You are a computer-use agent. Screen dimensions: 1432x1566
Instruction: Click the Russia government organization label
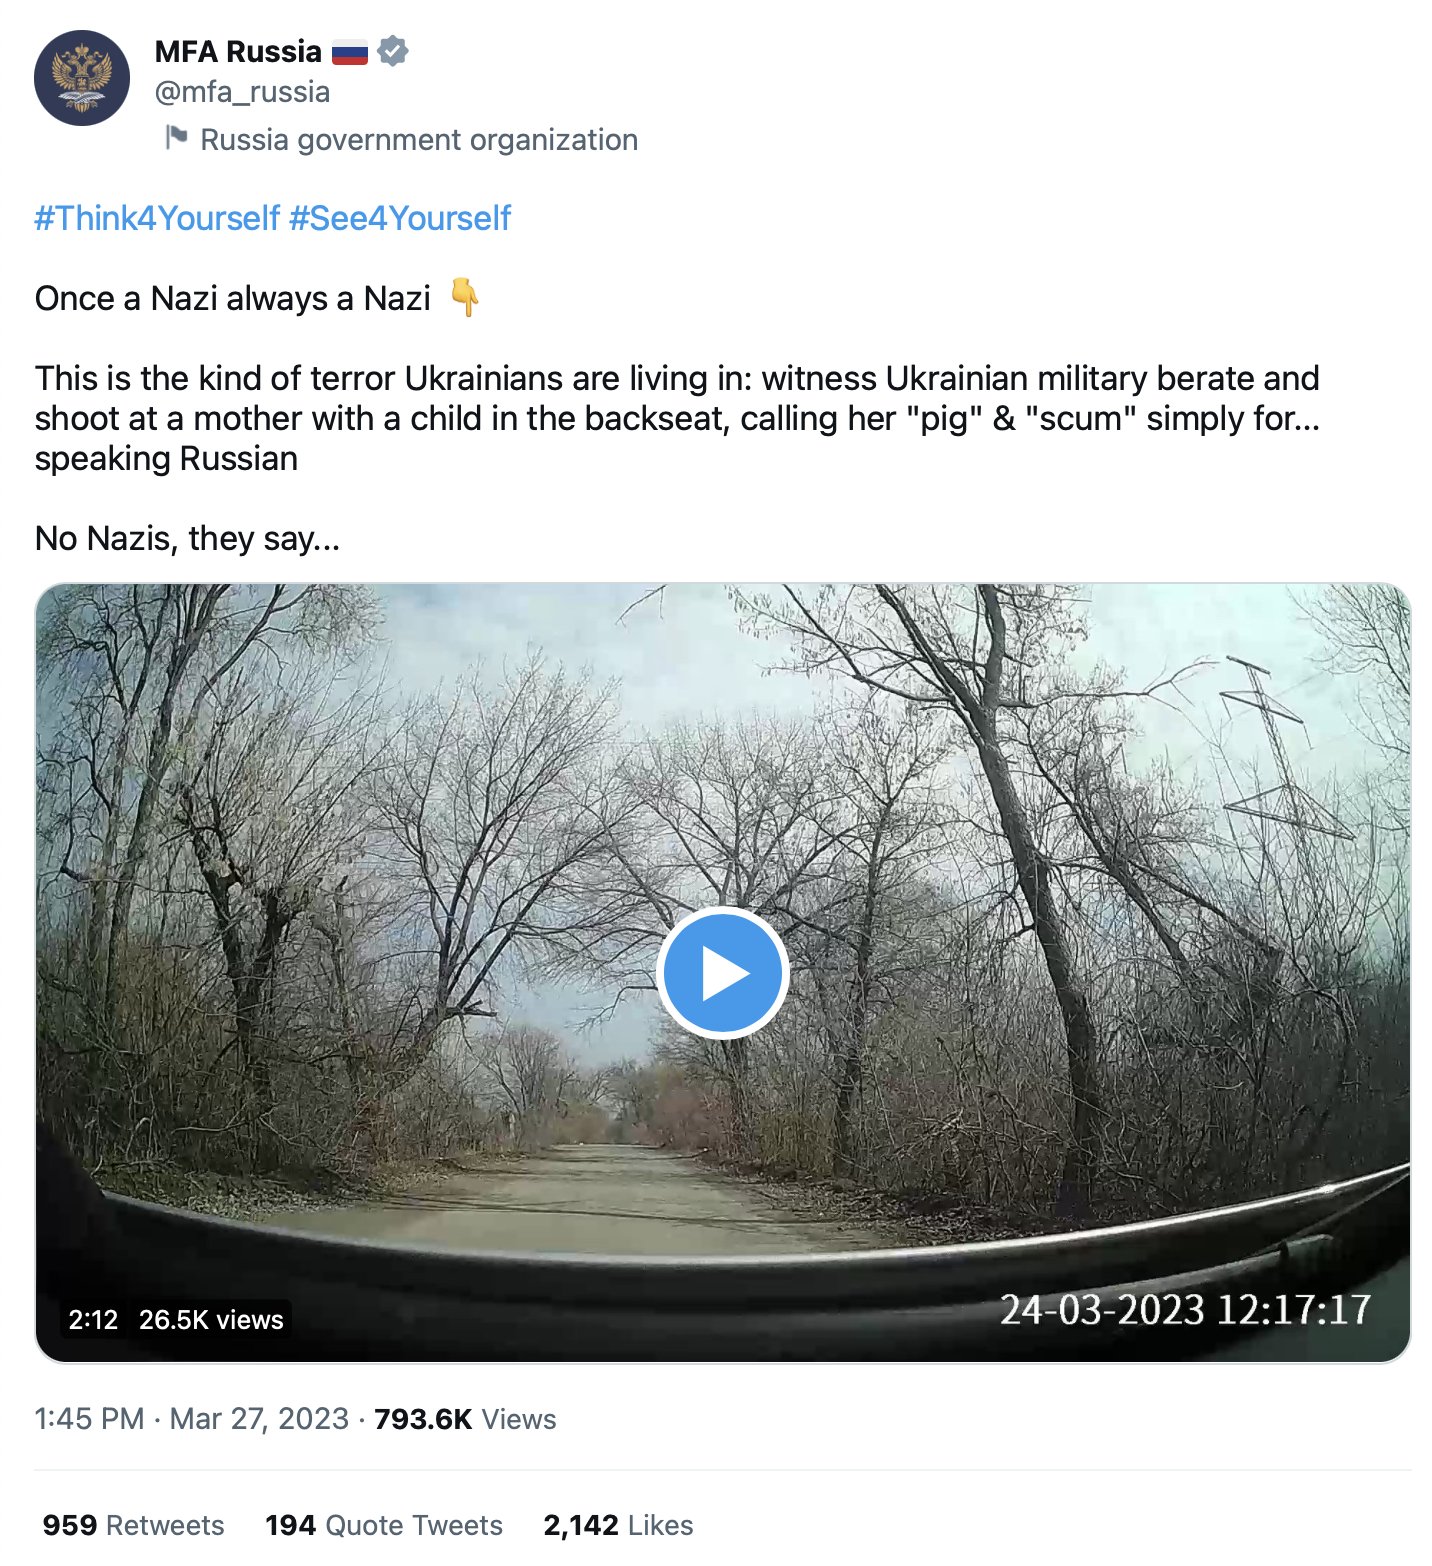click(419, 140)
